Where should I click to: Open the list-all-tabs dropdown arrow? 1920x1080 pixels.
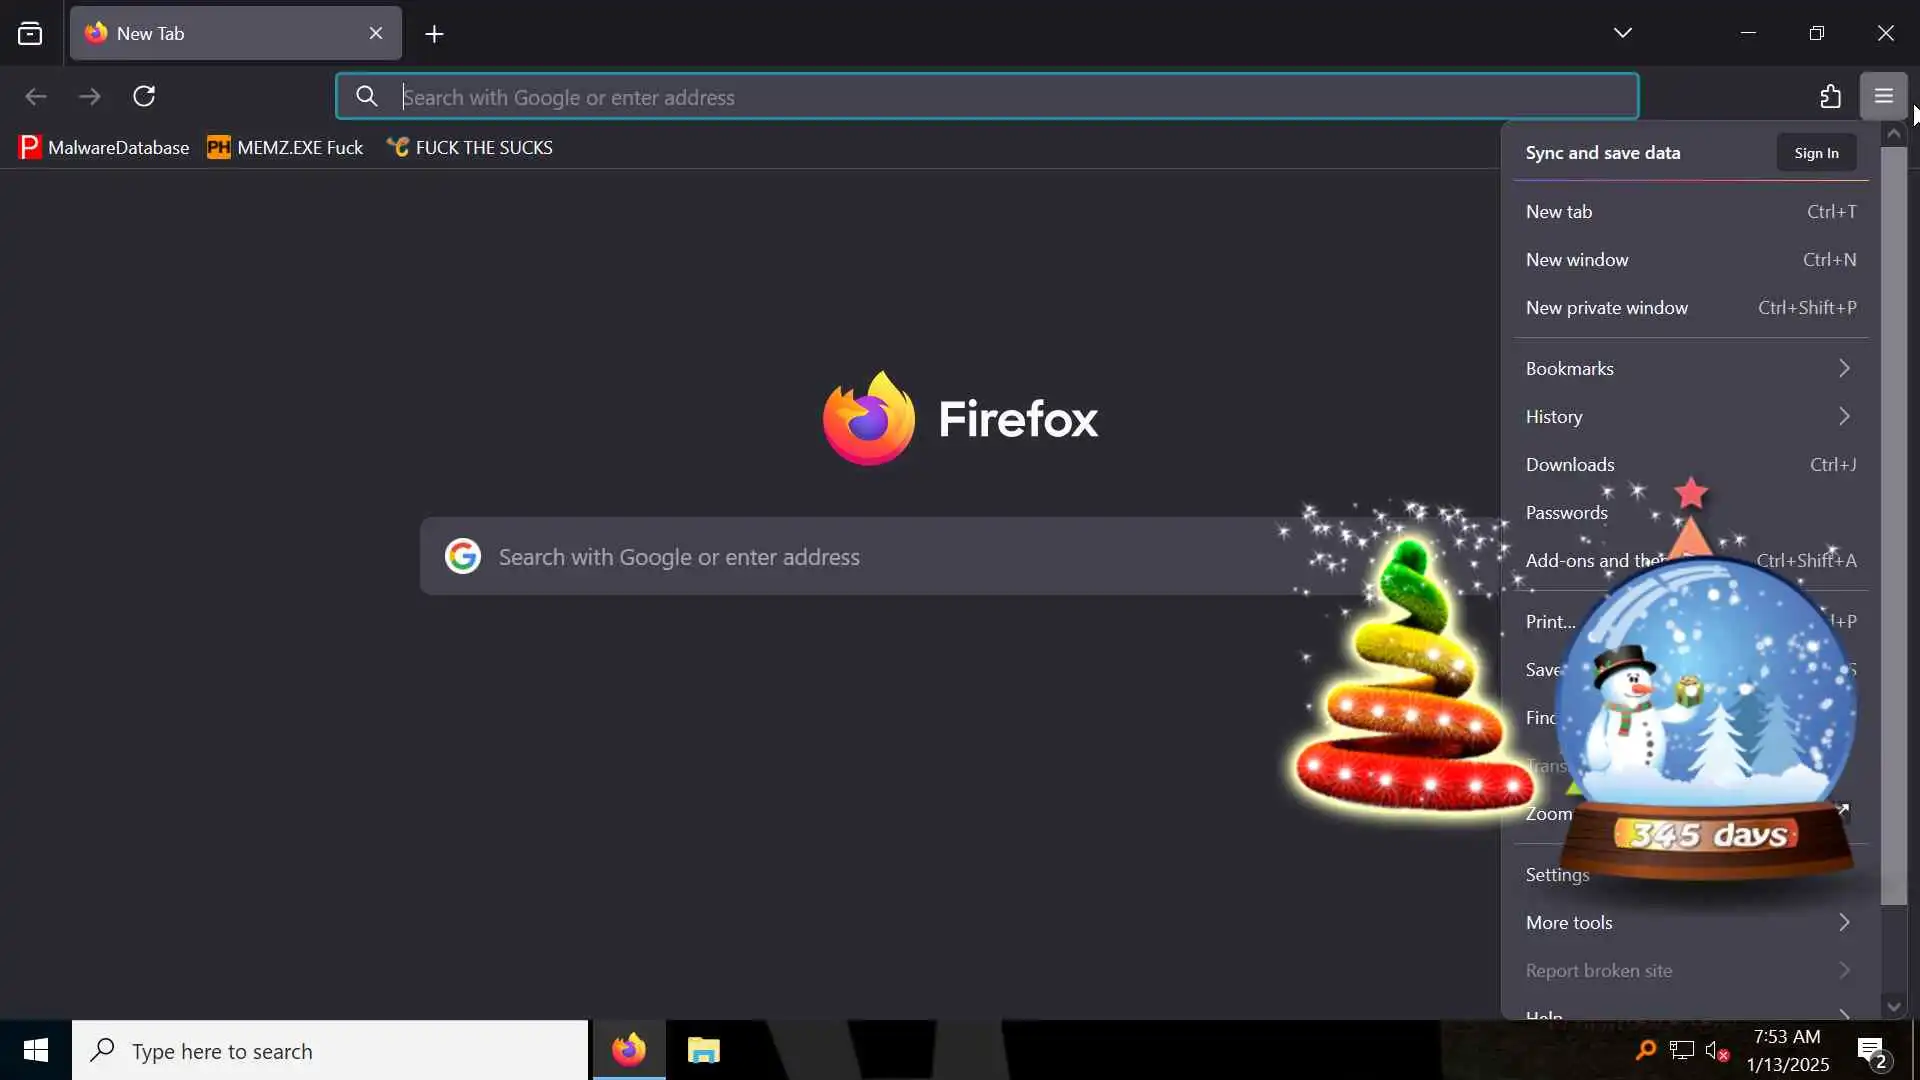[1622, 33]
